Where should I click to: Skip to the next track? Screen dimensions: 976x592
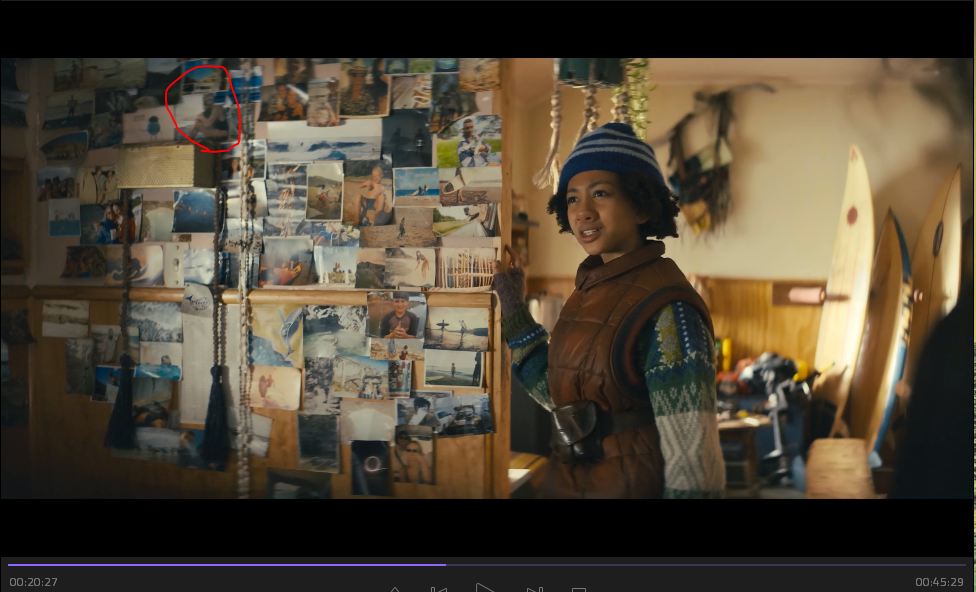coord(535,588)
